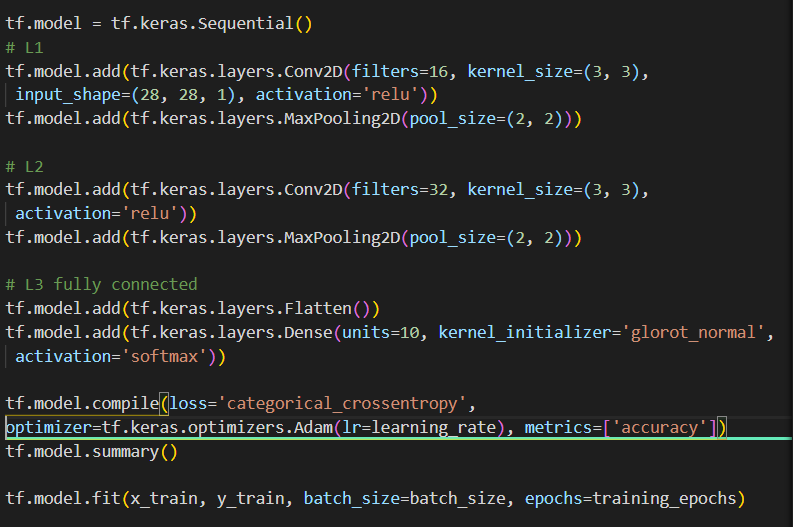Click 'filters=32' in the L2 Conv2D line
The height and width of the screenshot is (527, 793).
(400, 190)
